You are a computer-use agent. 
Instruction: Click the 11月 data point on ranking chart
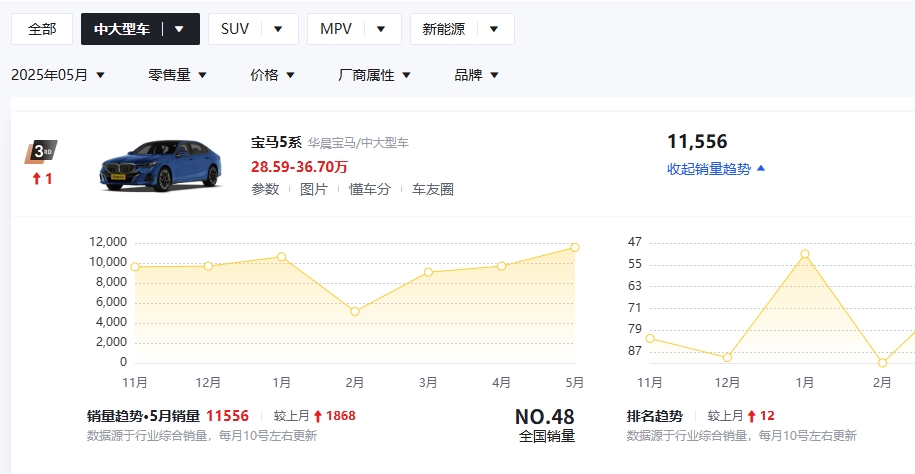(650, 339)
